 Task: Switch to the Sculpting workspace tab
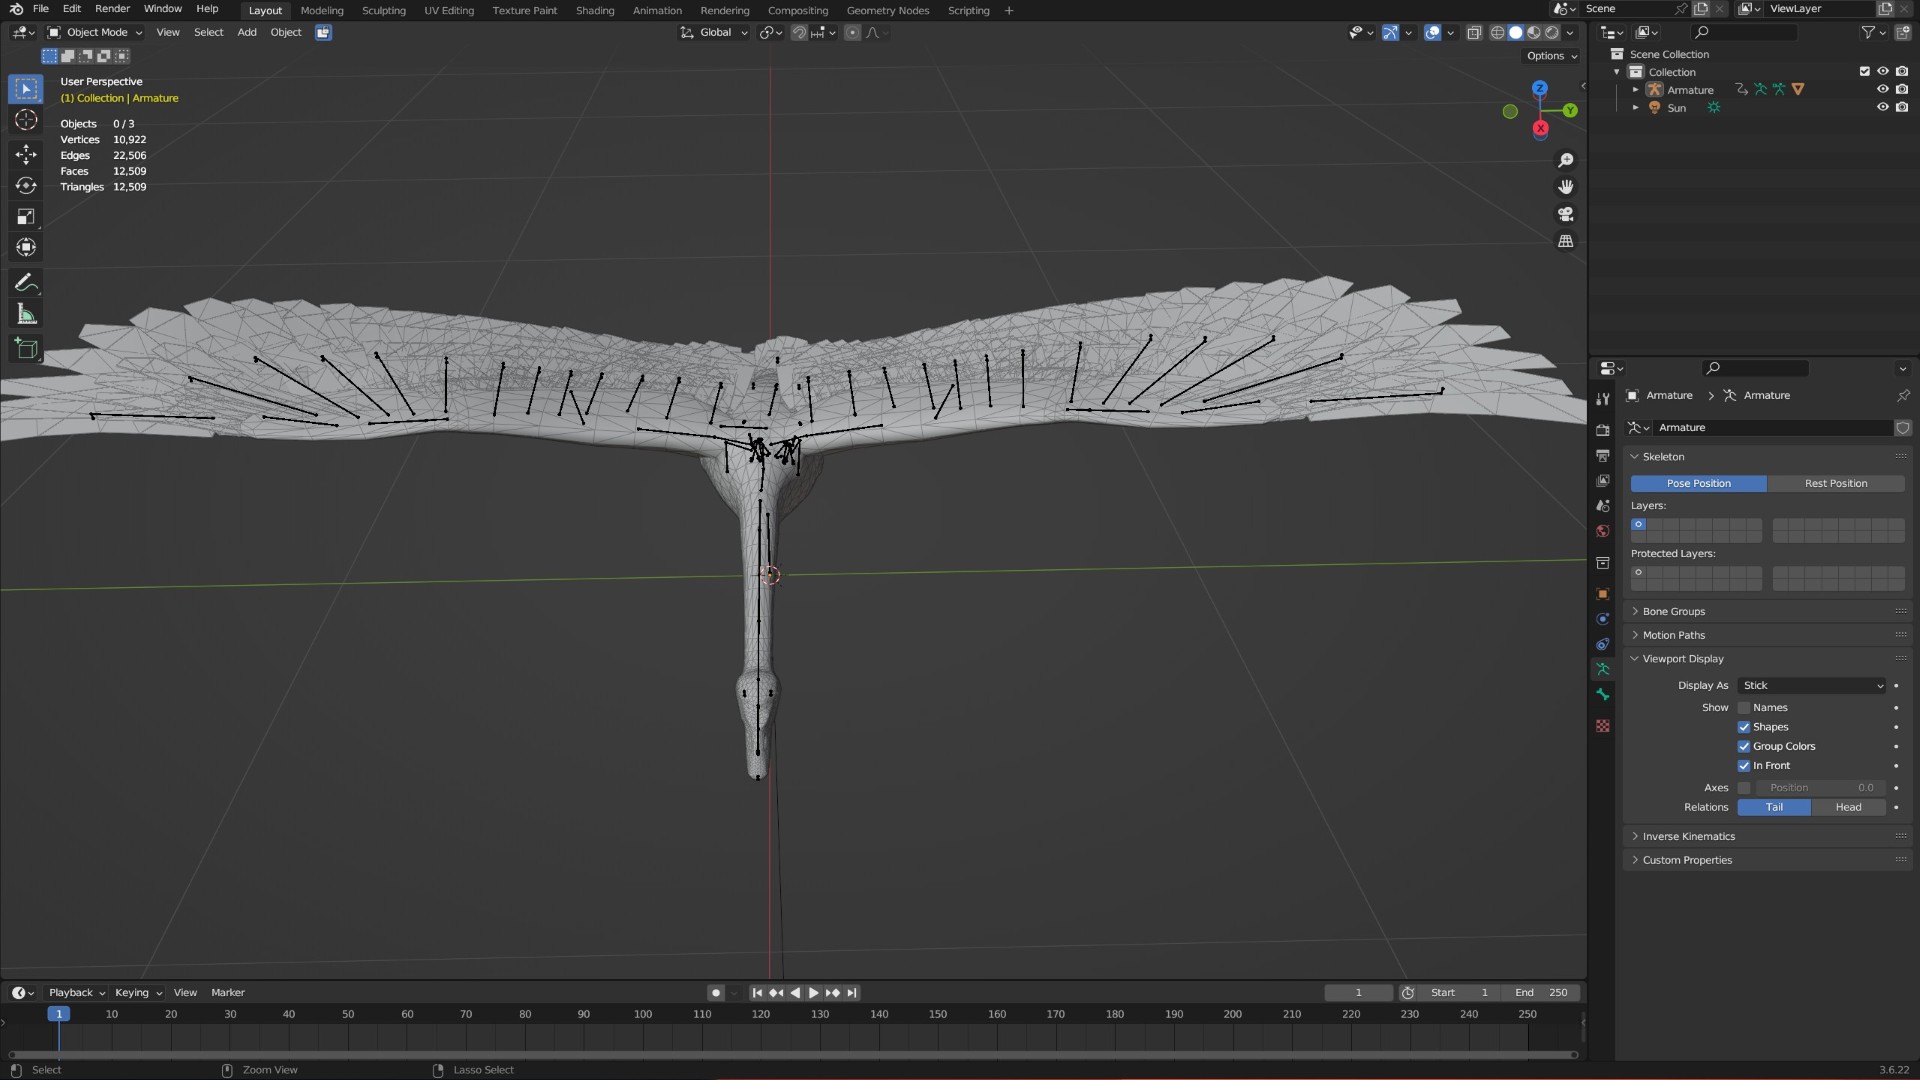tap(384, 10)
